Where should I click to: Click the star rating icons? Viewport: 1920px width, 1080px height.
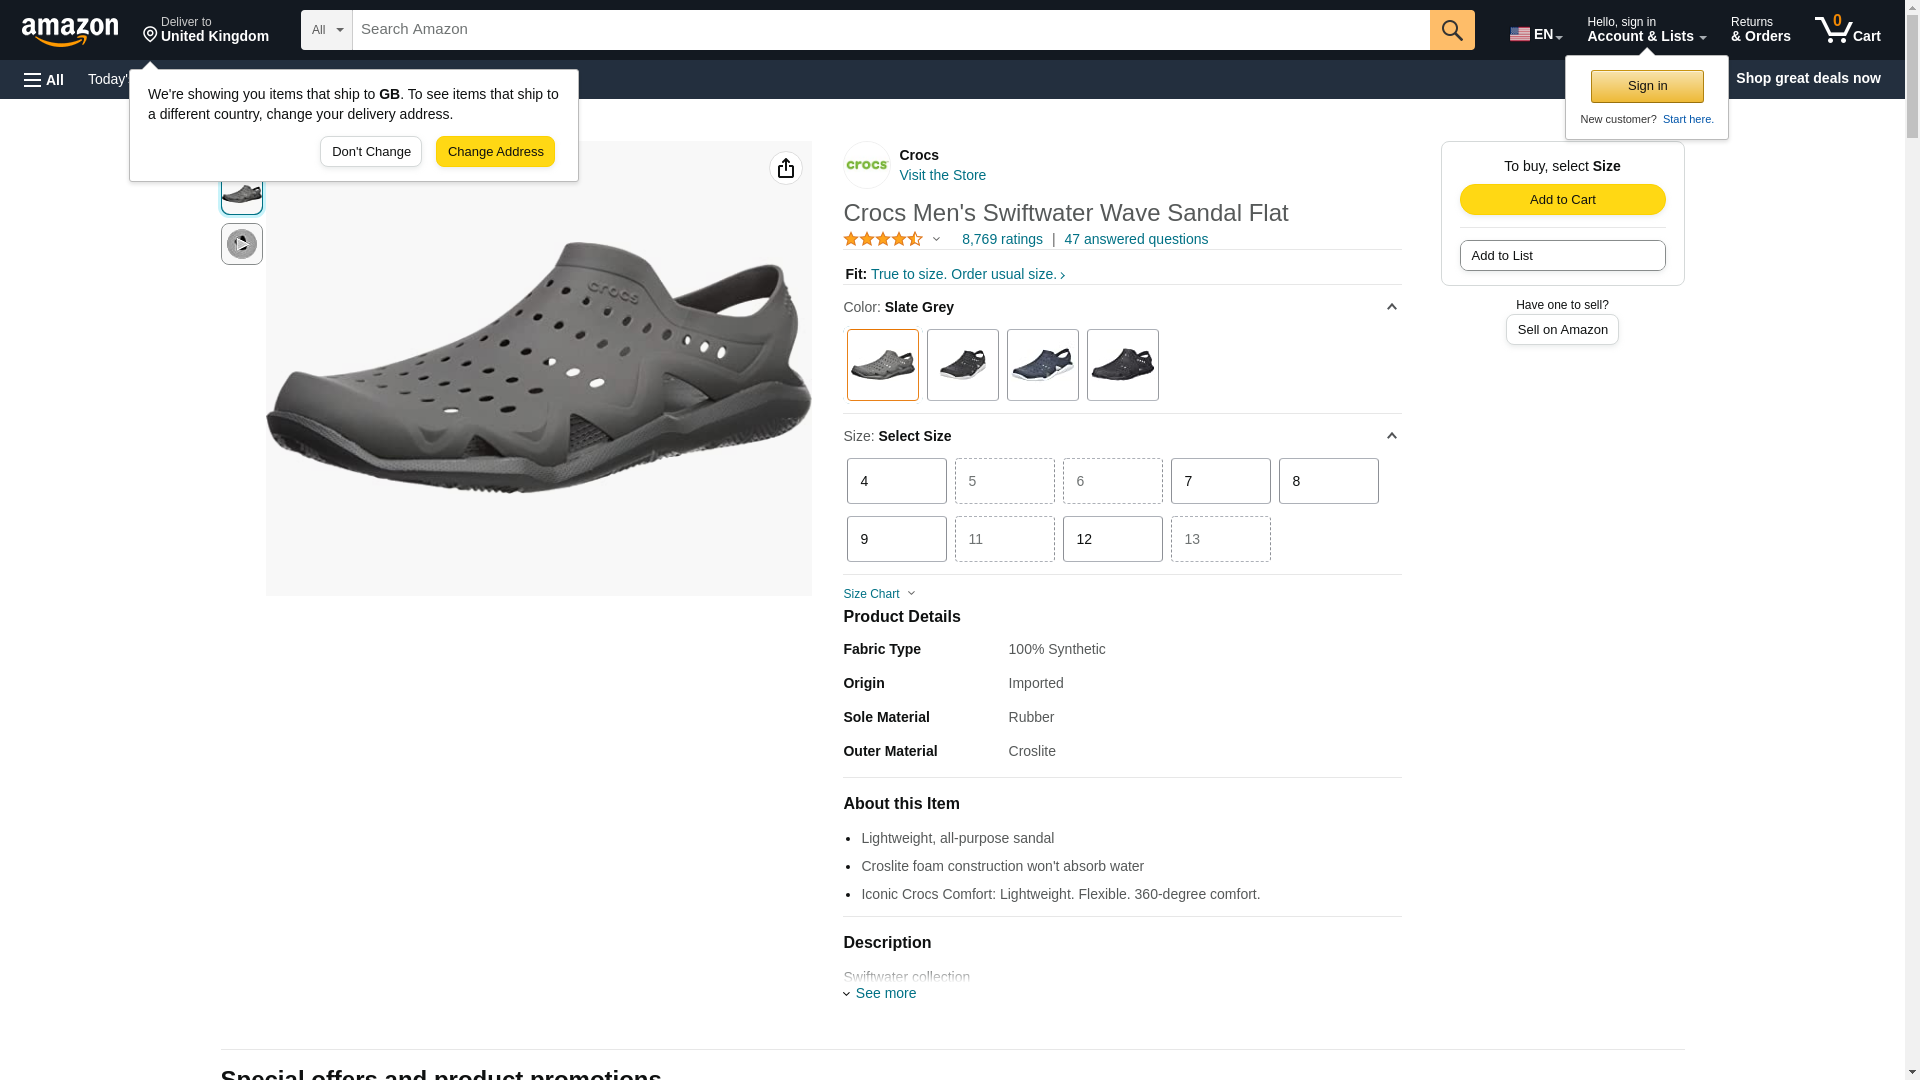(884, 240)
